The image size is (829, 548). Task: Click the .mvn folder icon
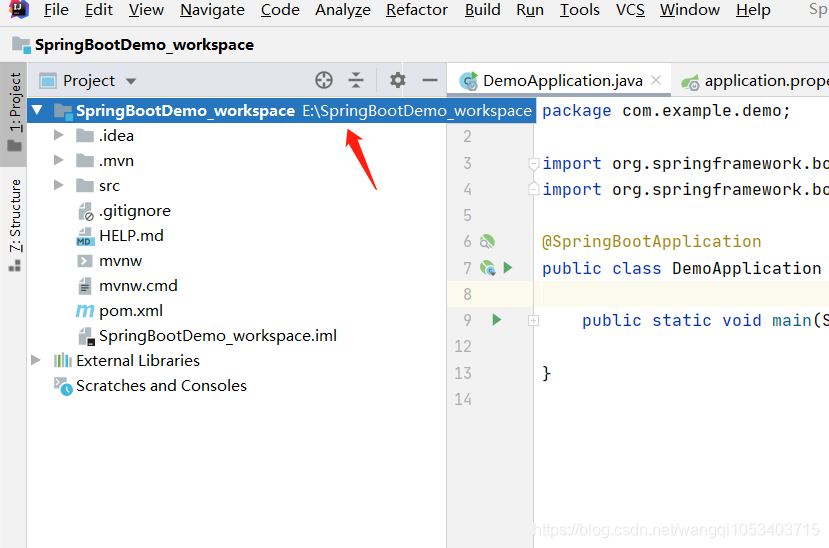click(85, 161)
